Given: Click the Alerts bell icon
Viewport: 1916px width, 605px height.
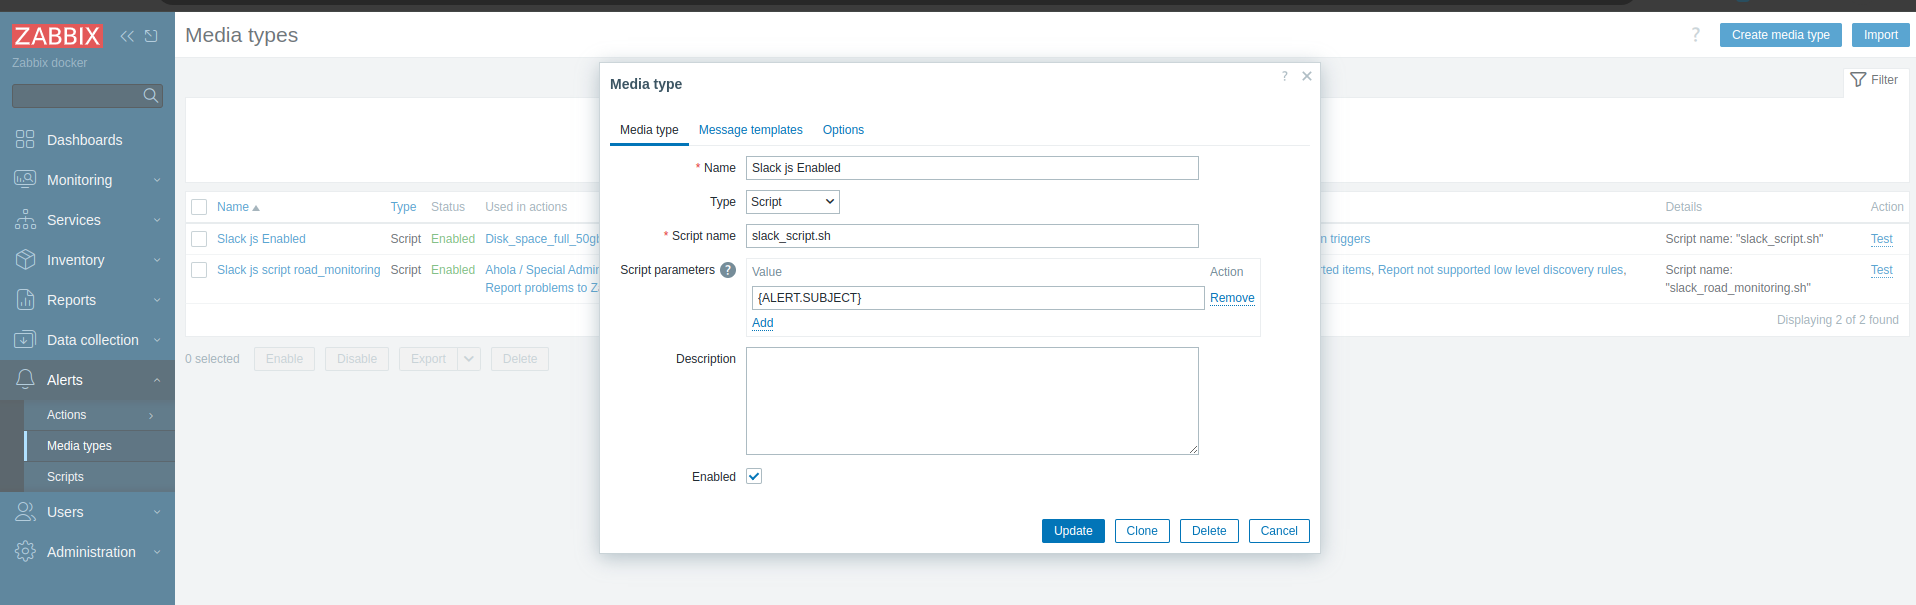Looking at the screenshot, I should [x=25, y=379].
